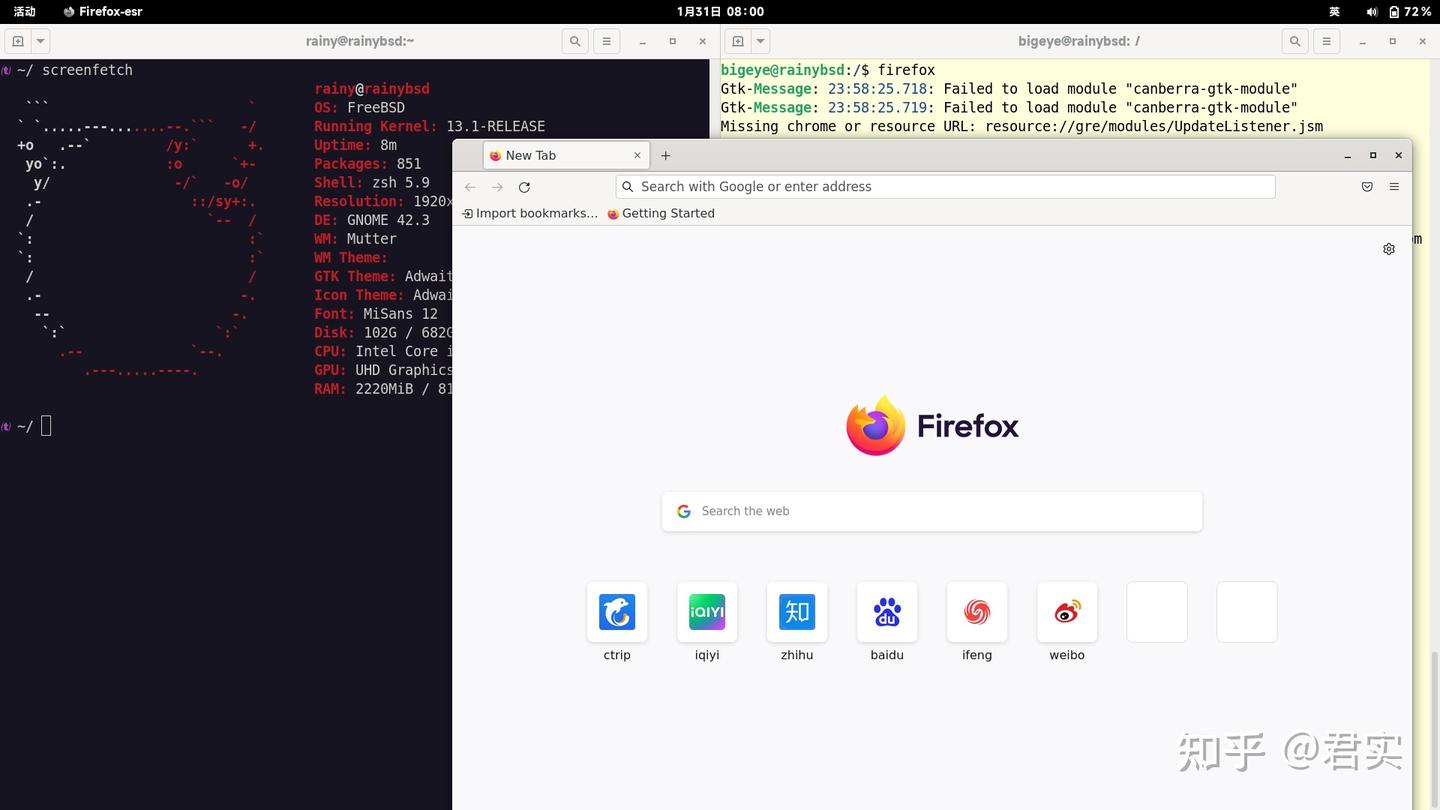This screenshot has width=1440, height=810.
Task: Click the Search the web field
Action: pyautogui.click(x=931, y=511)
